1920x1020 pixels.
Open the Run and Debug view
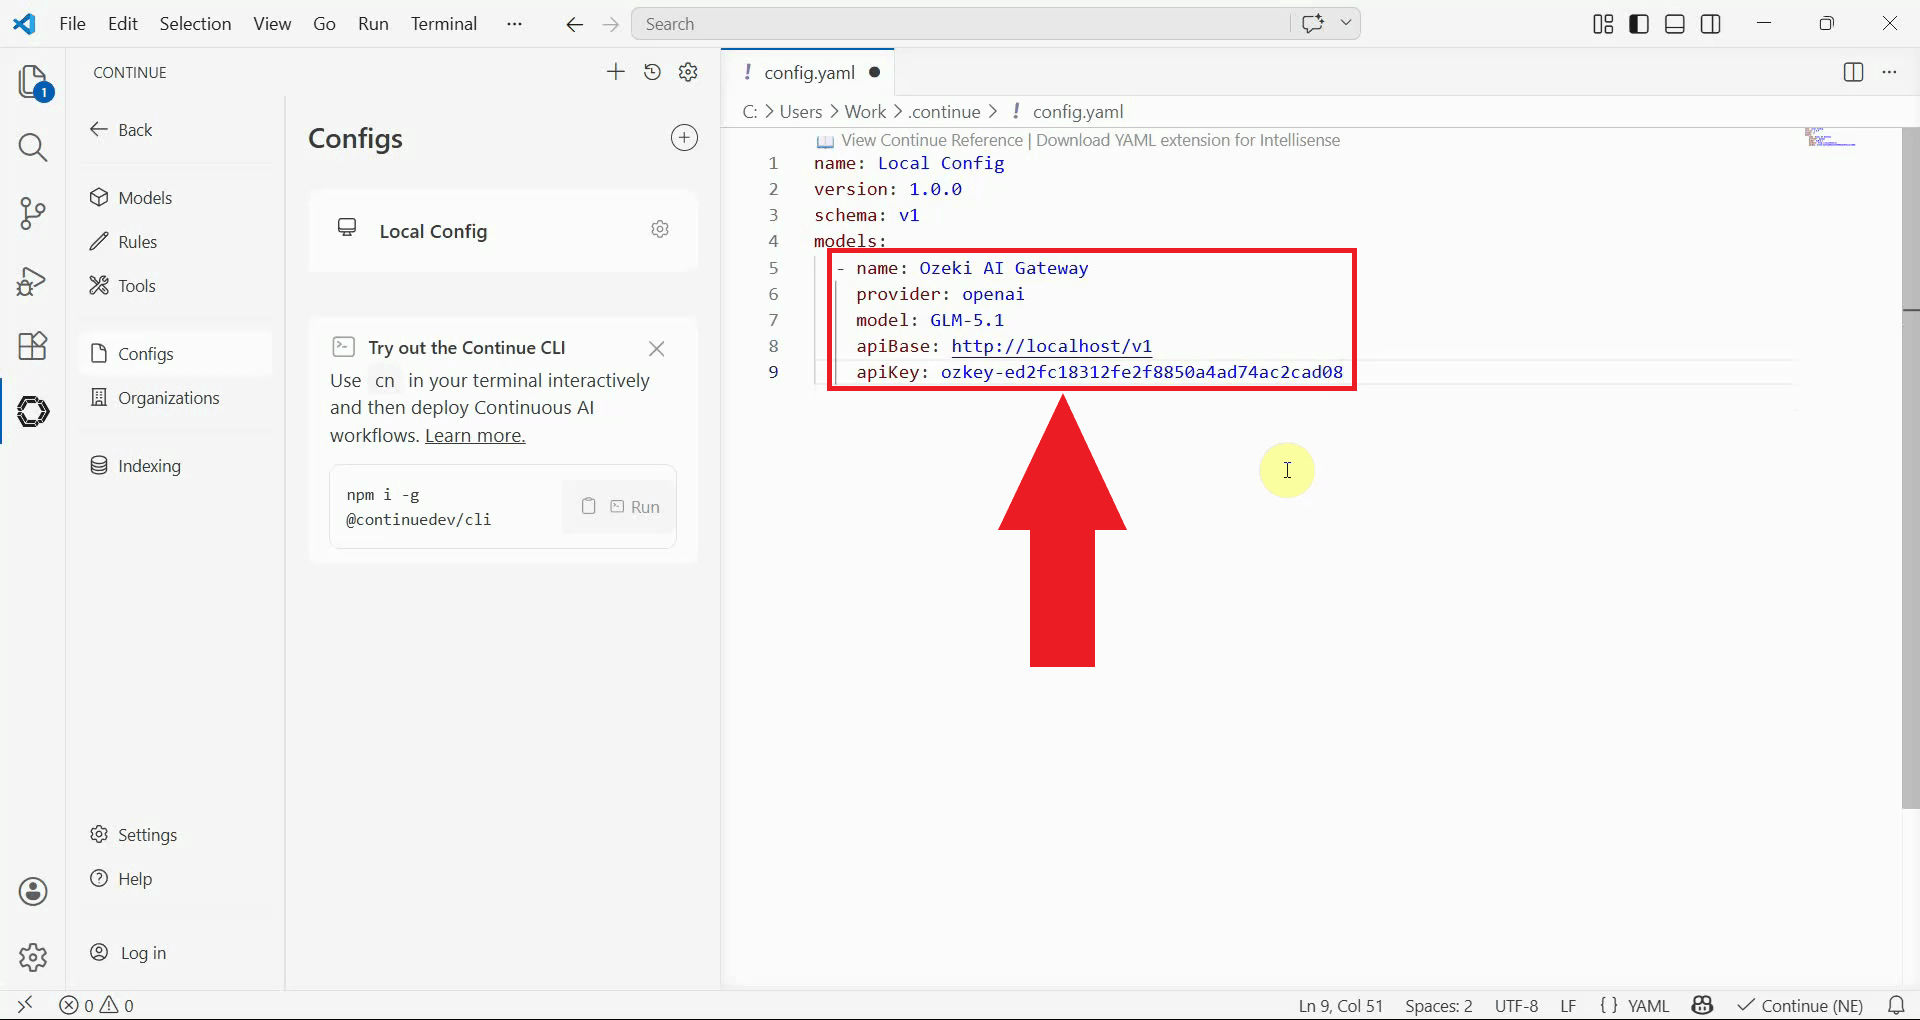[x=33, y=281]
